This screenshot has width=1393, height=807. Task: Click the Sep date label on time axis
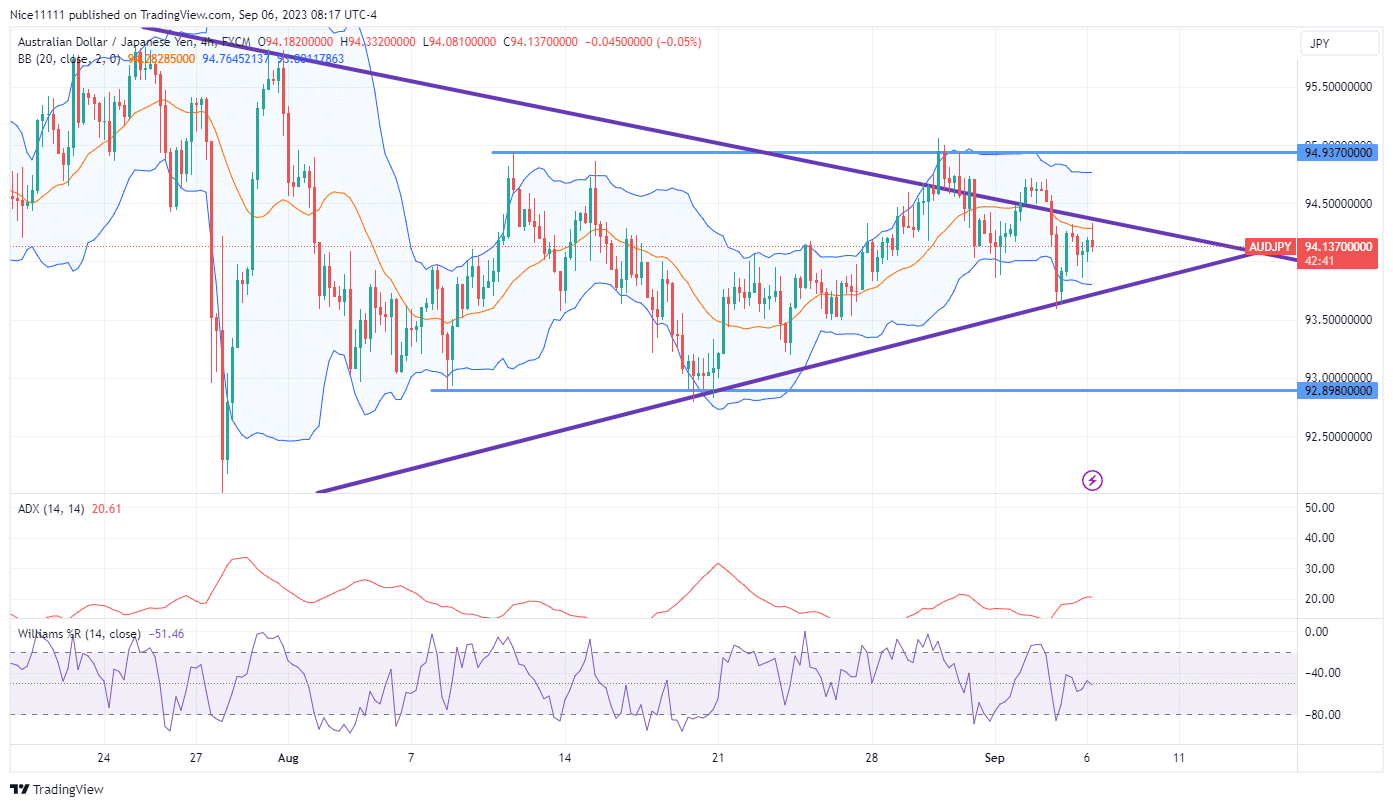pyautogui.click(x=995, y=758)
